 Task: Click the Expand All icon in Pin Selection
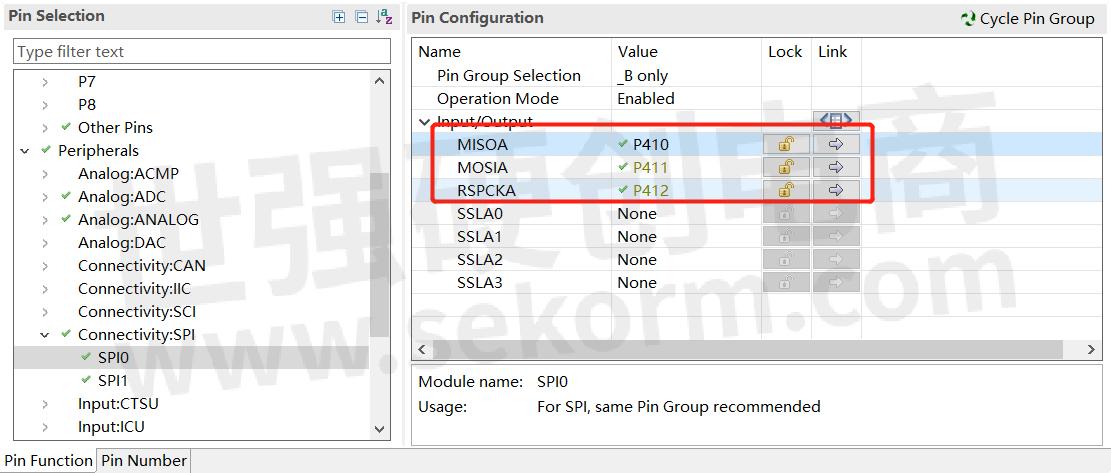click(339, 17)
